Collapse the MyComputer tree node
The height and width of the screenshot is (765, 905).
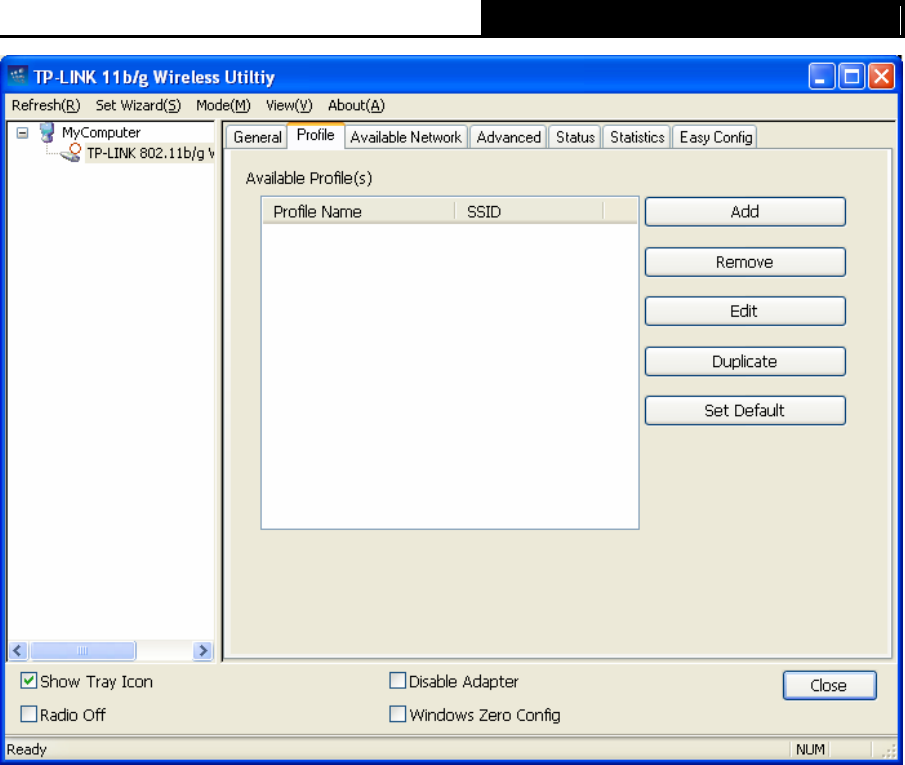pyautogui.click(x=22, y=133)
